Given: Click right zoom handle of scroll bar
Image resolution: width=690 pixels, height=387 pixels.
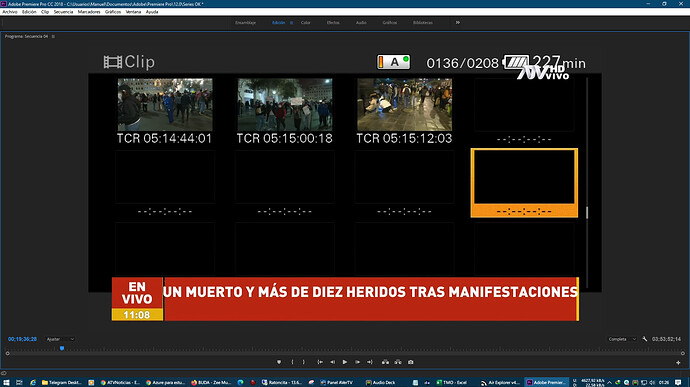Looking at the screenshot, I should click(x=683, y=353).
